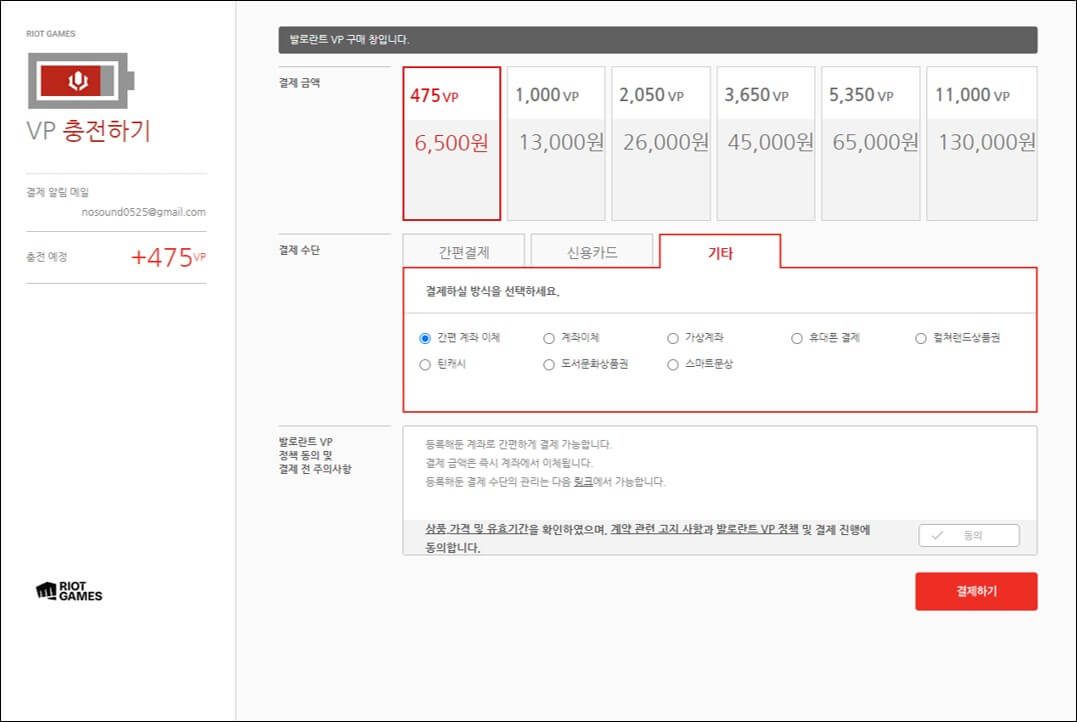Switch to the 간편결제 tab
Viewport: 1077px width, 722px height.
(464, 251)
